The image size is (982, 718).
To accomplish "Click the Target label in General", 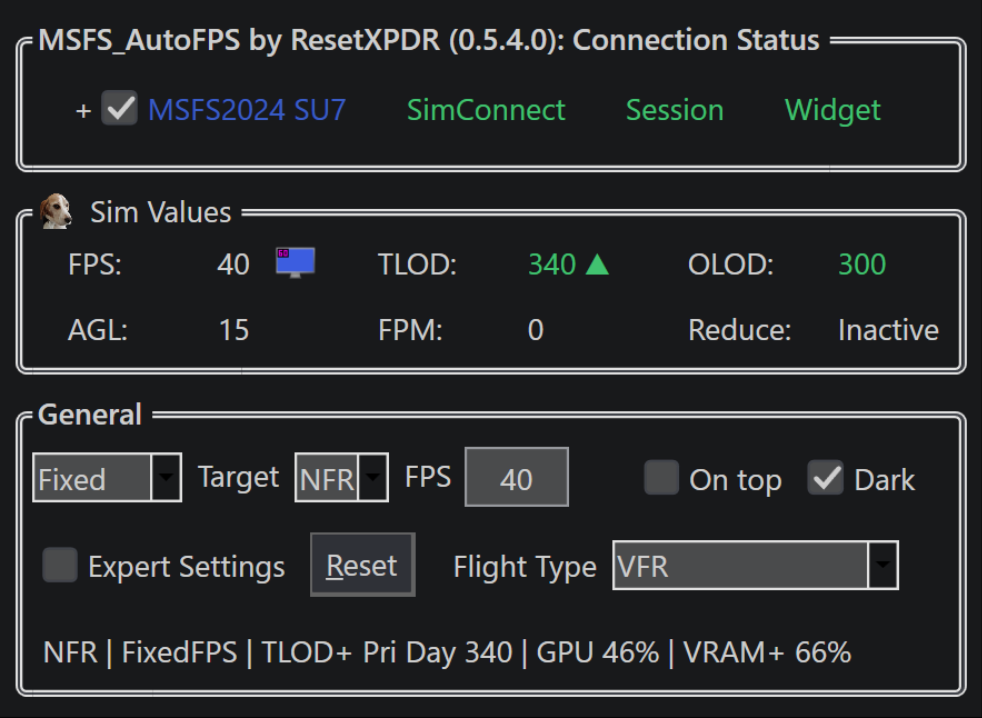I will [x=239, y=478].
